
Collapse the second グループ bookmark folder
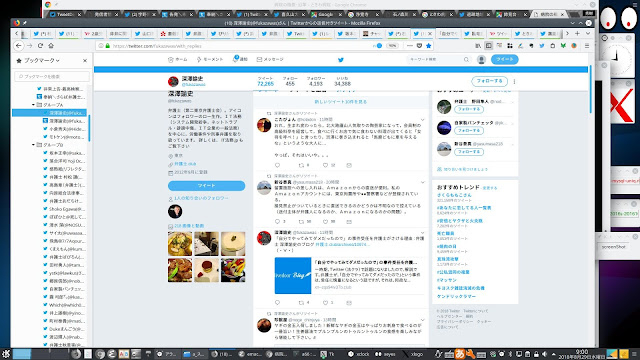pyautogui.click(x=33, y=145)
